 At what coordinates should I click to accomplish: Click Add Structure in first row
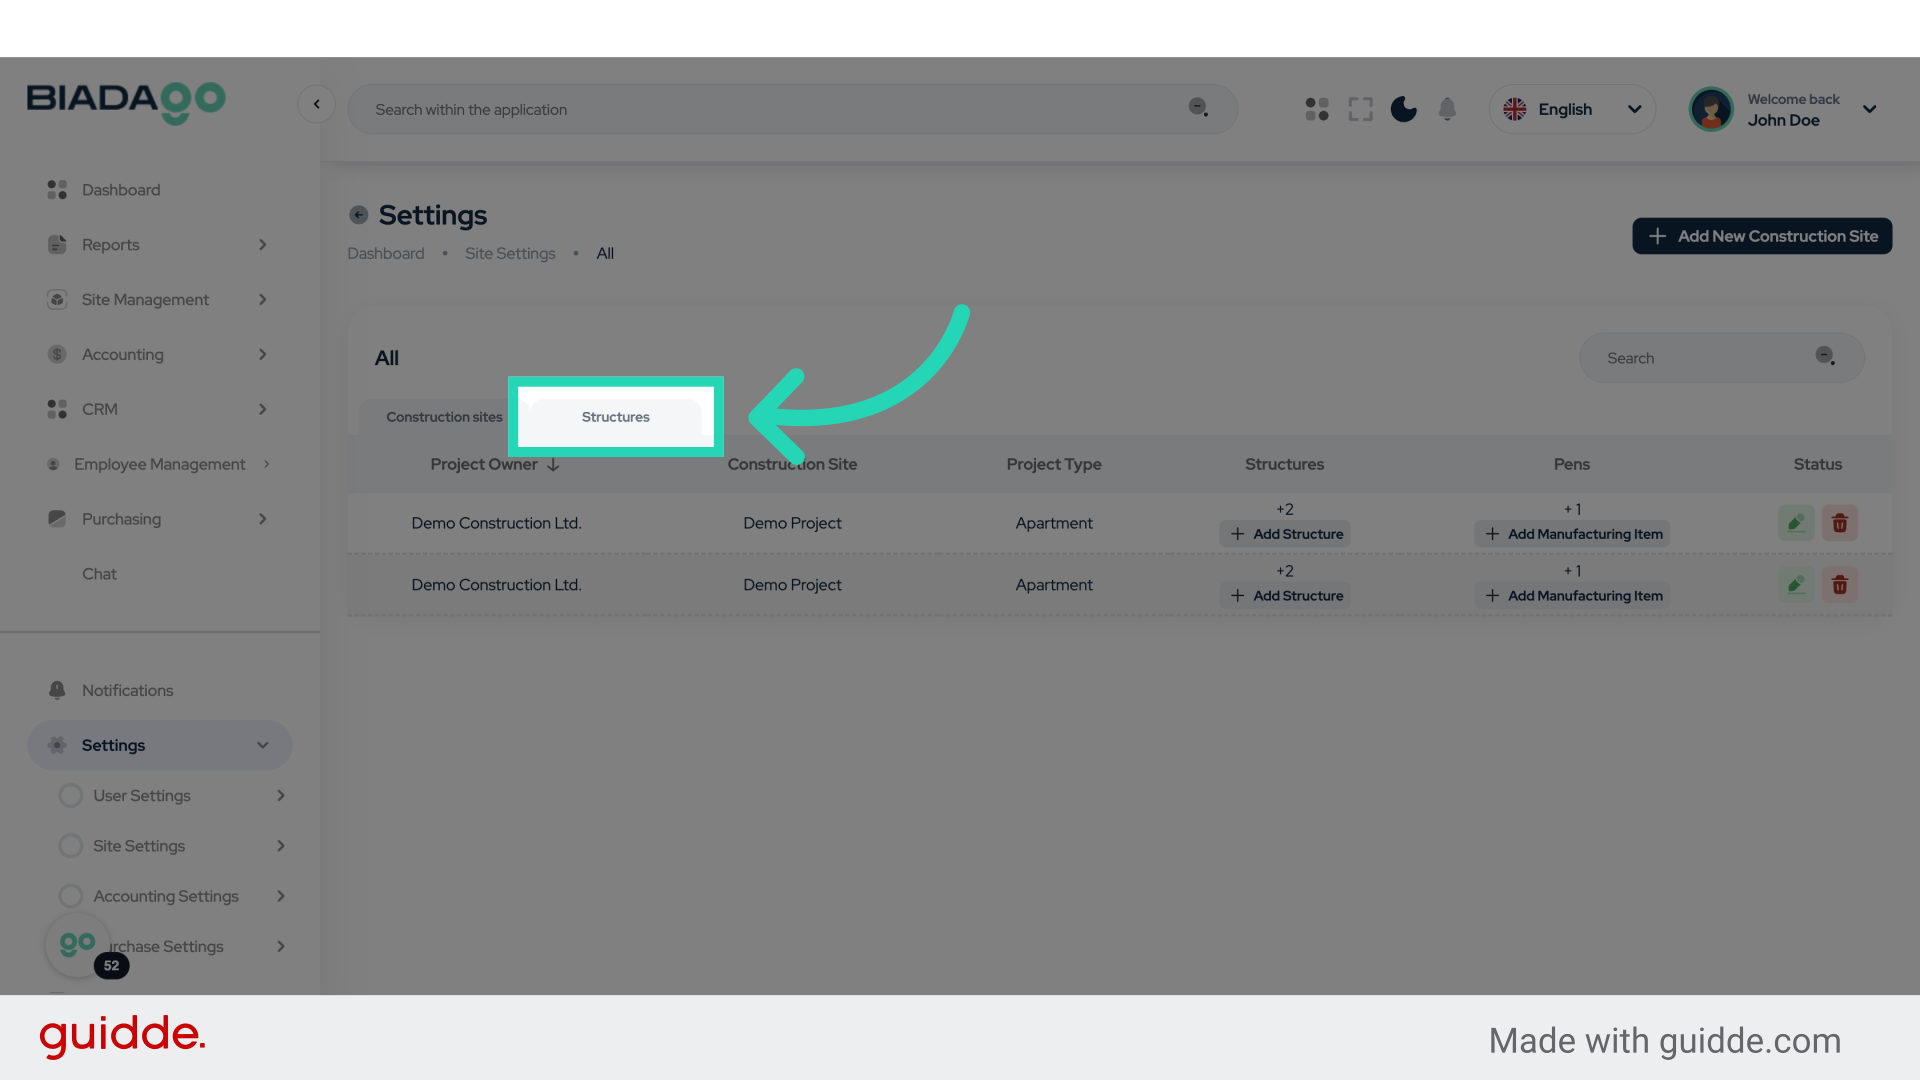[1285, 534]
